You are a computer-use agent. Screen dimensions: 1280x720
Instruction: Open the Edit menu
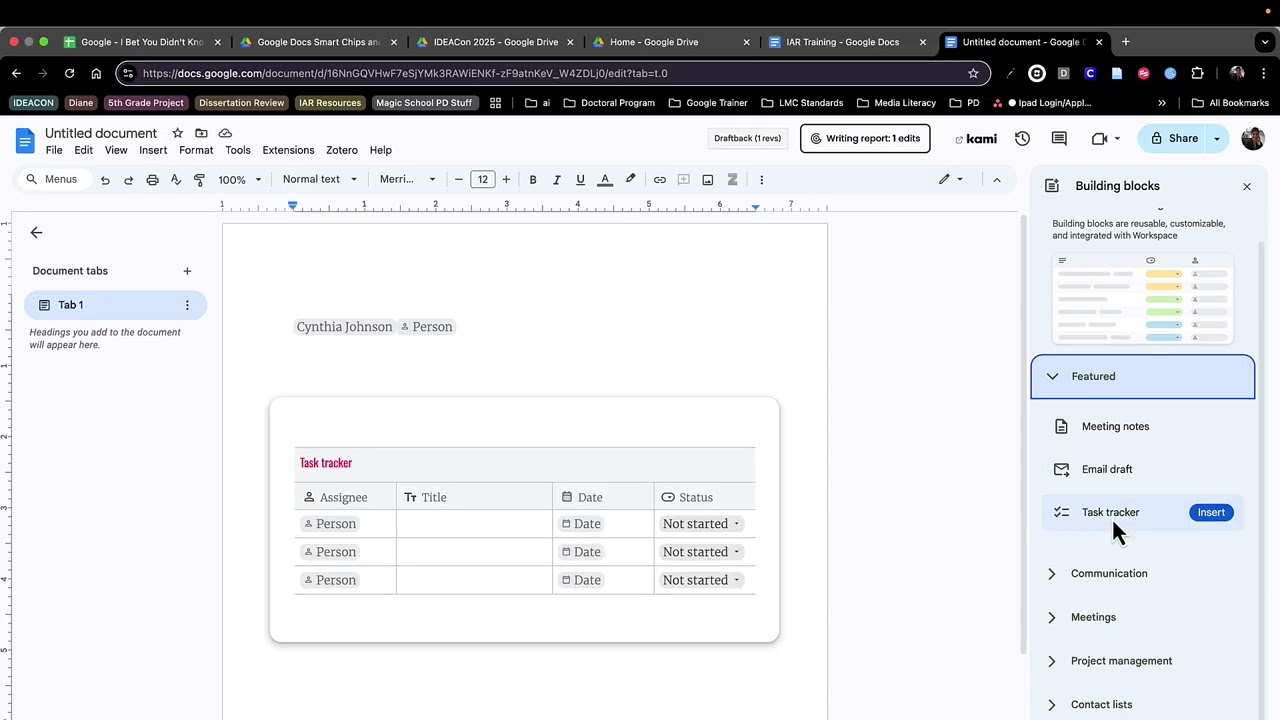(83, 150)
